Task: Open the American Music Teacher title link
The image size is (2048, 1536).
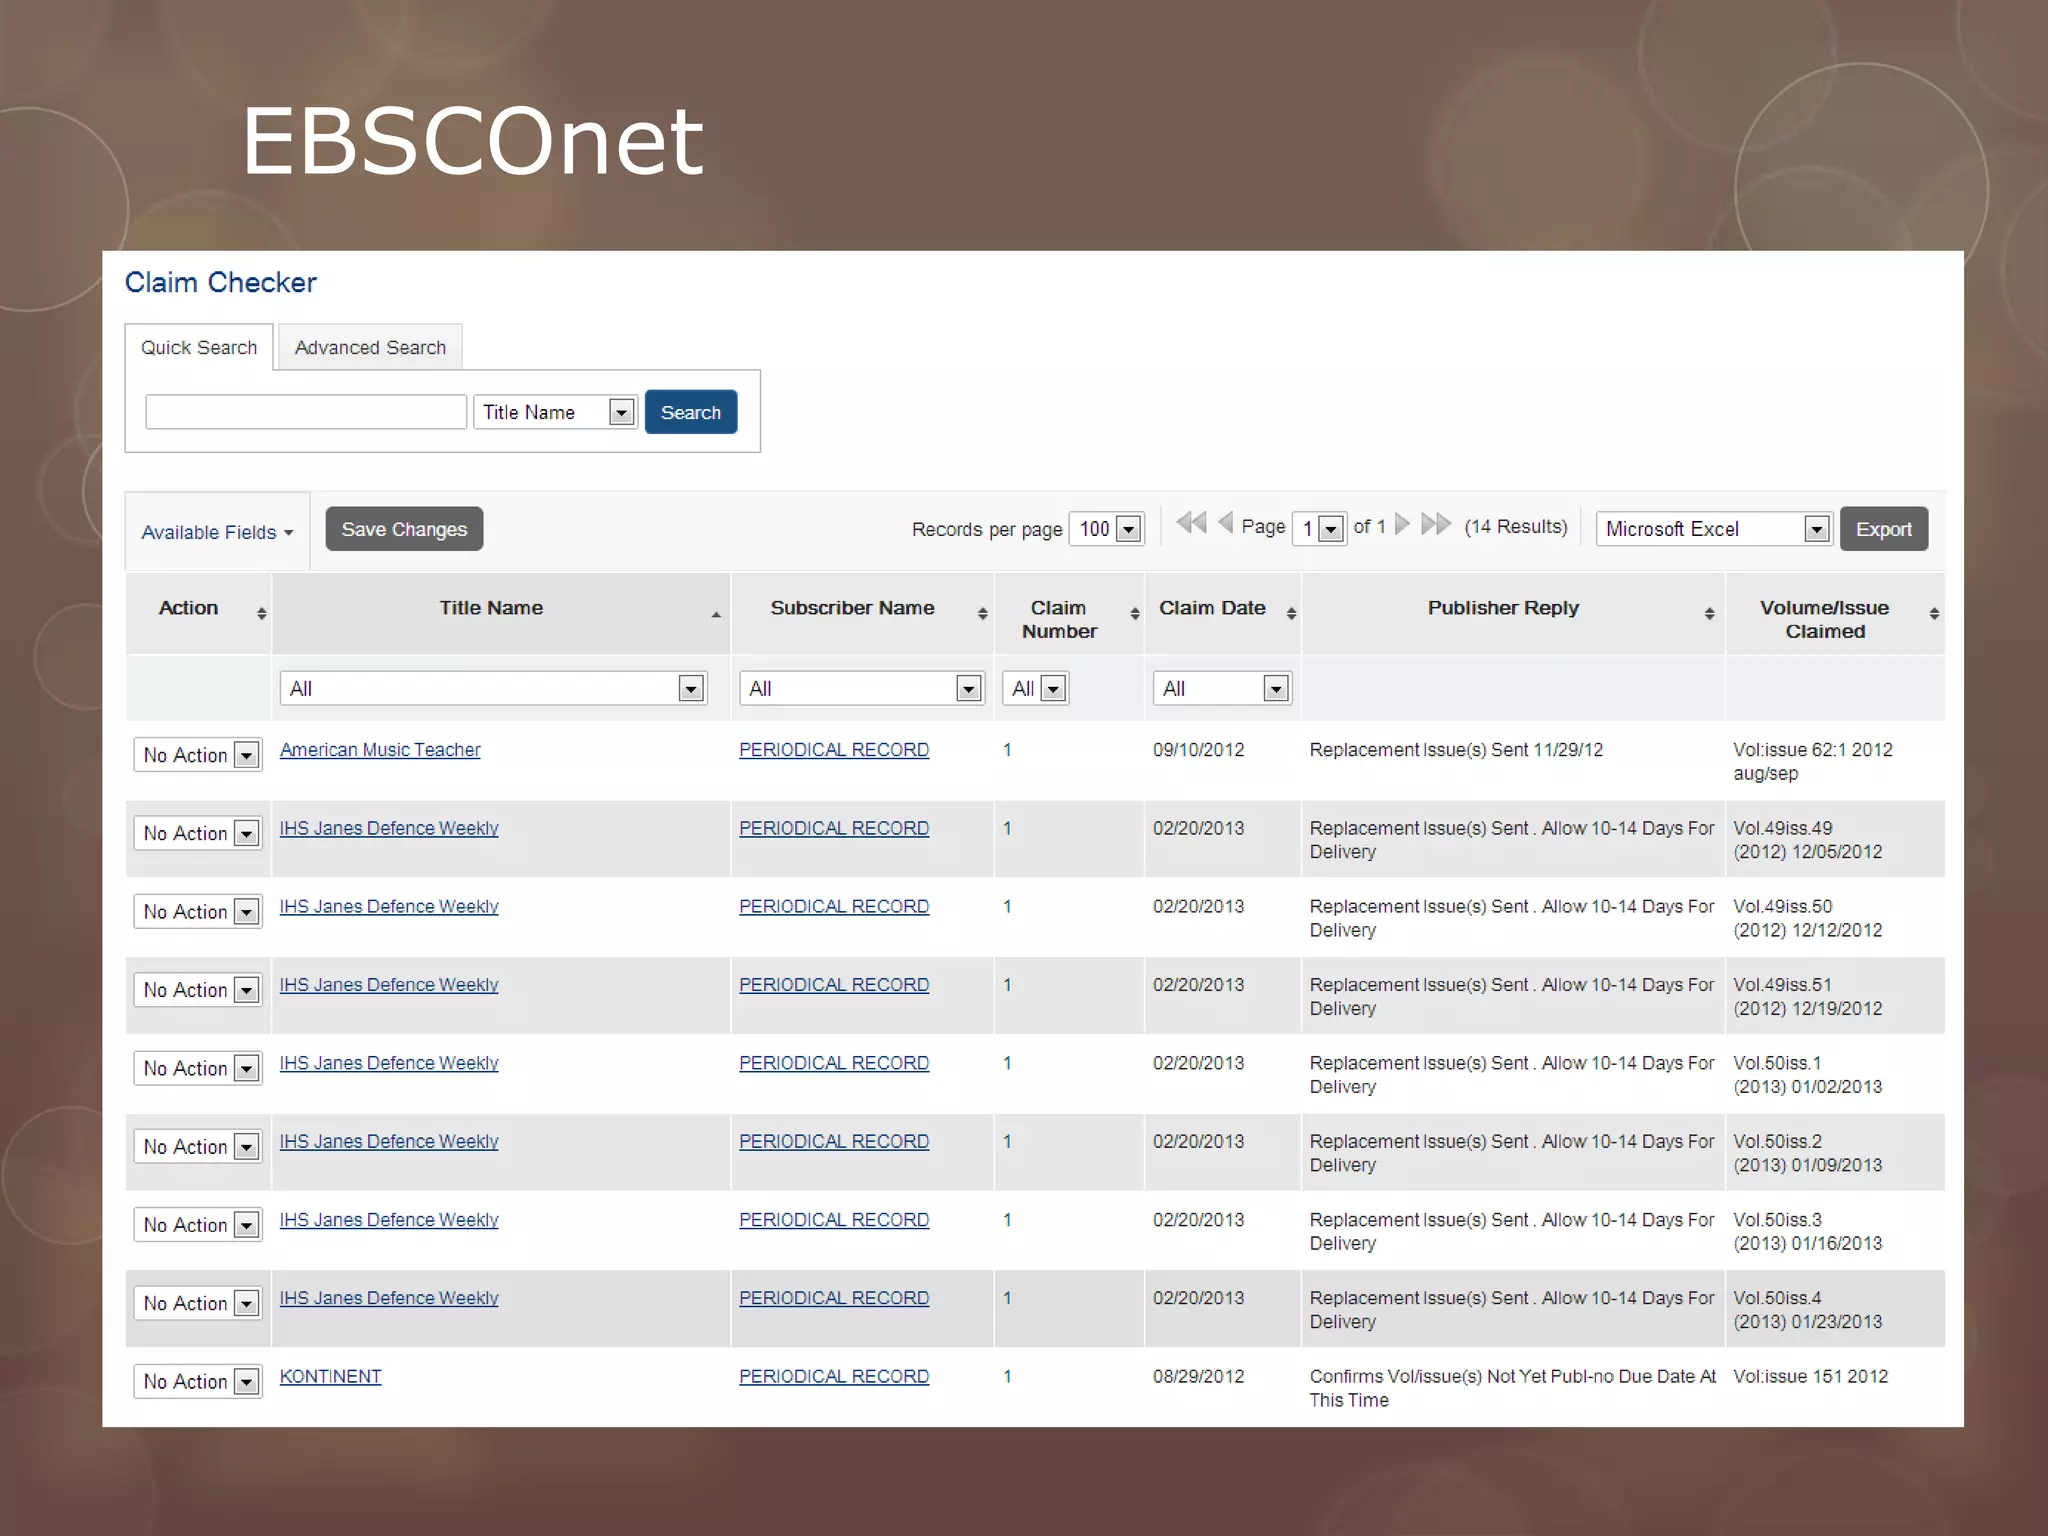Action: pyautogui.click(x=380, y=750)
